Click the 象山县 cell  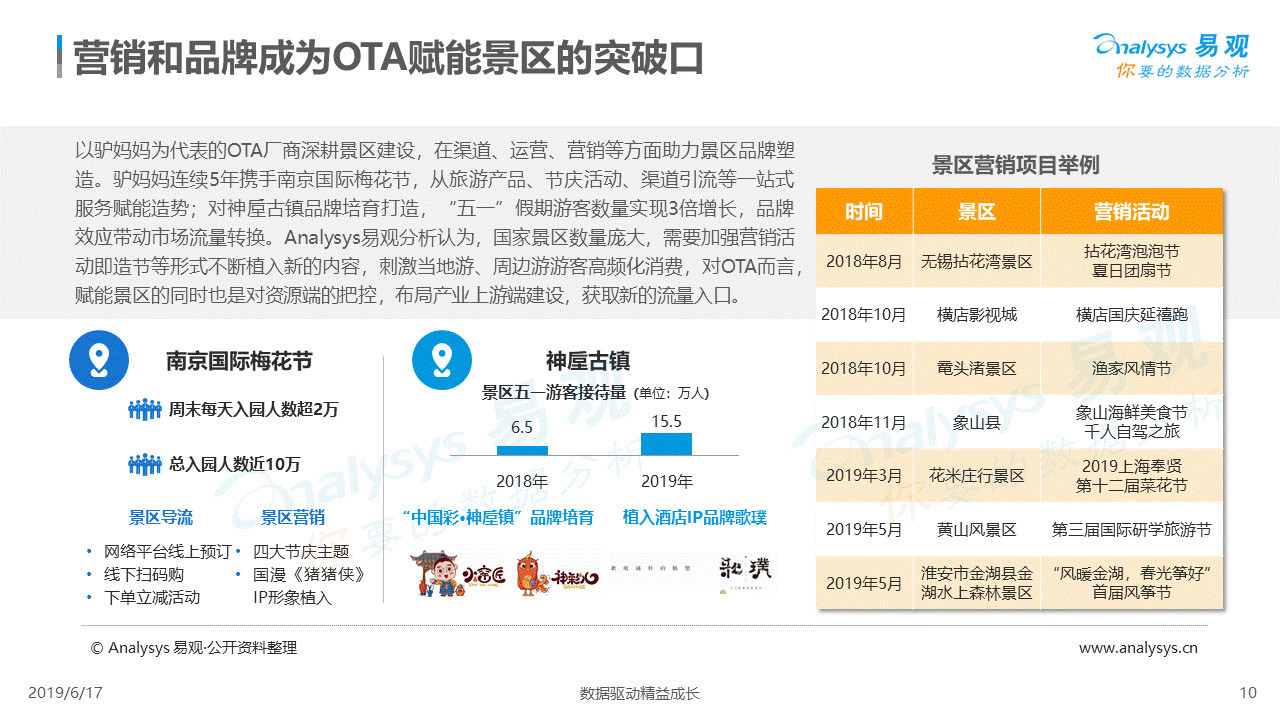tap(977, 422)
